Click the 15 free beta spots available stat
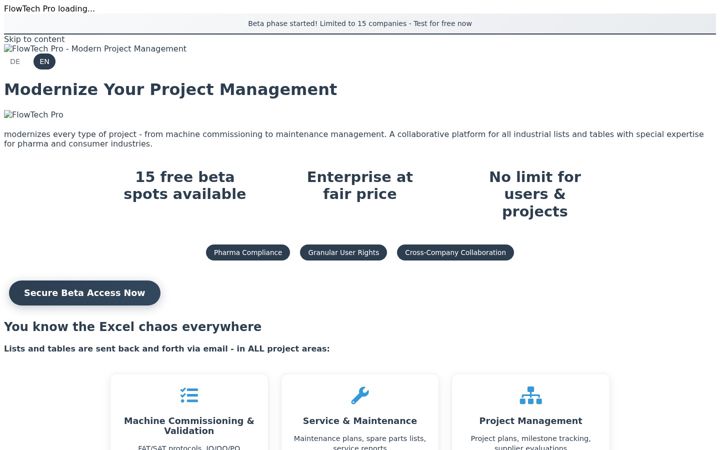 click(185, 186)
